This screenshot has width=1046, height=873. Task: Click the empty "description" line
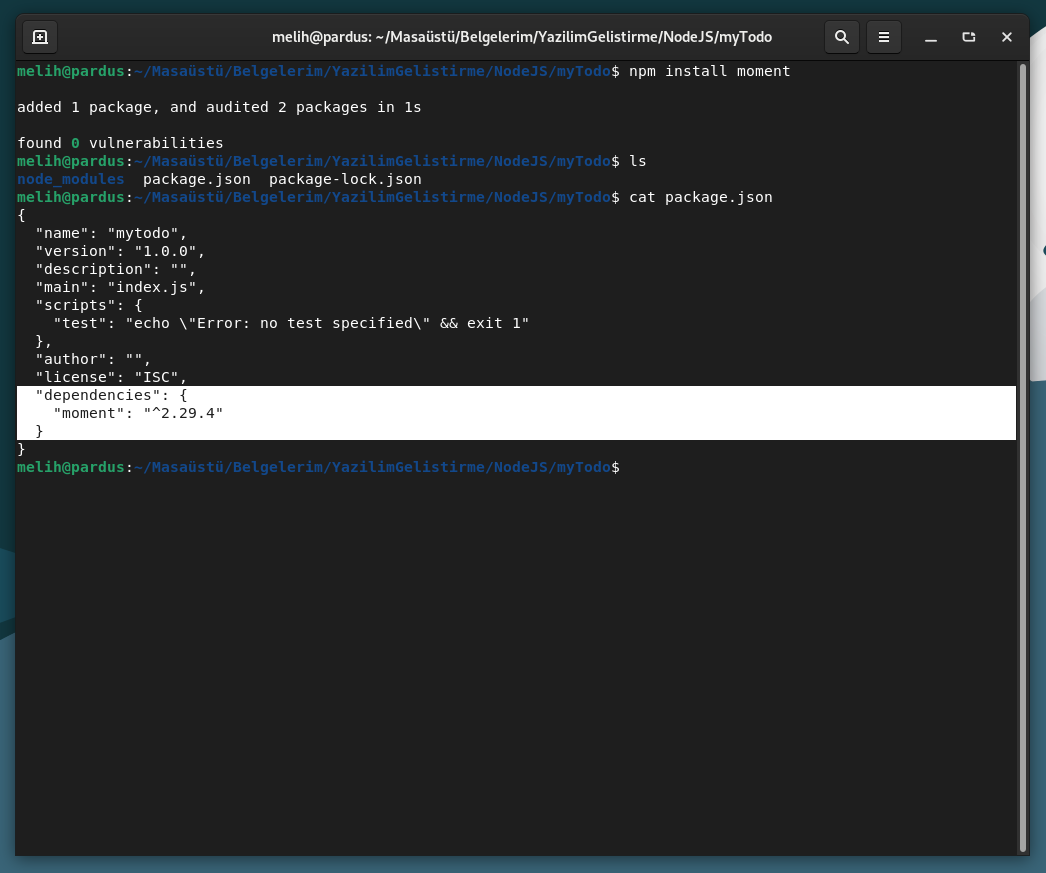115,269
